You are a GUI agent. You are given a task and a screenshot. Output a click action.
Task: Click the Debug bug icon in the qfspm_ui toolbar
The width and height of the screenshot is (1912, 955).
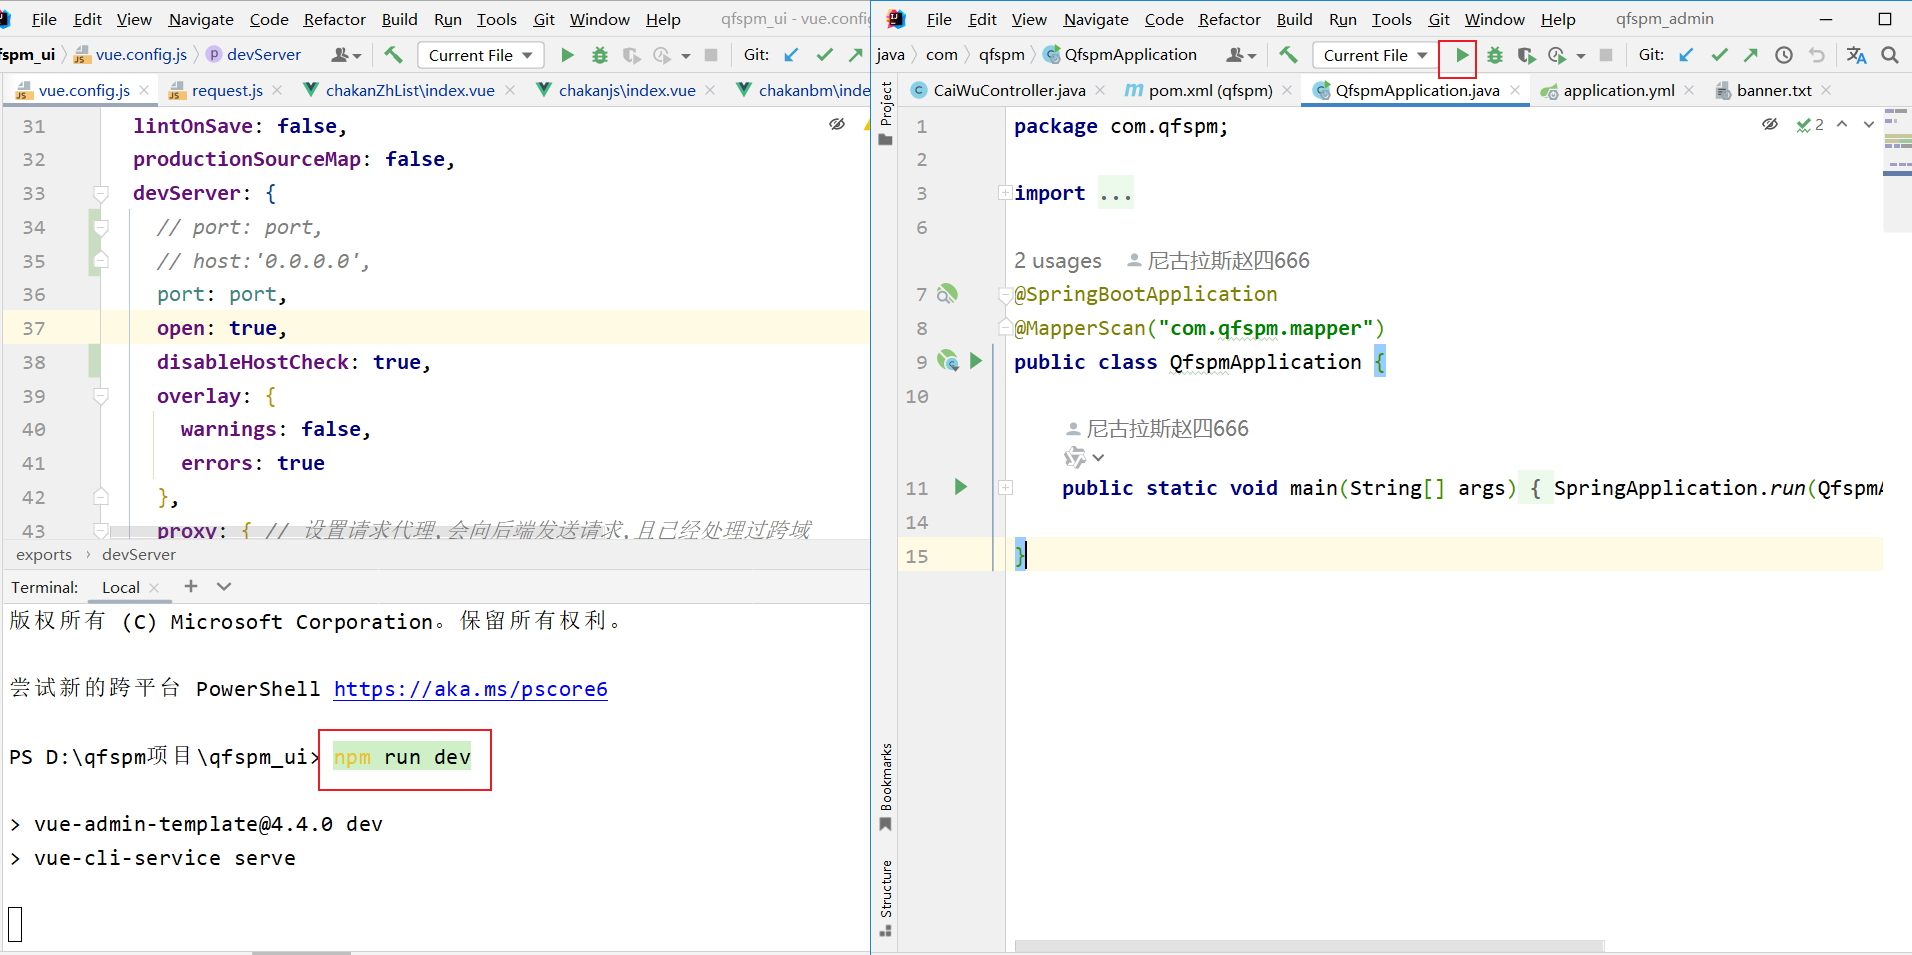[x=600, y=56]
